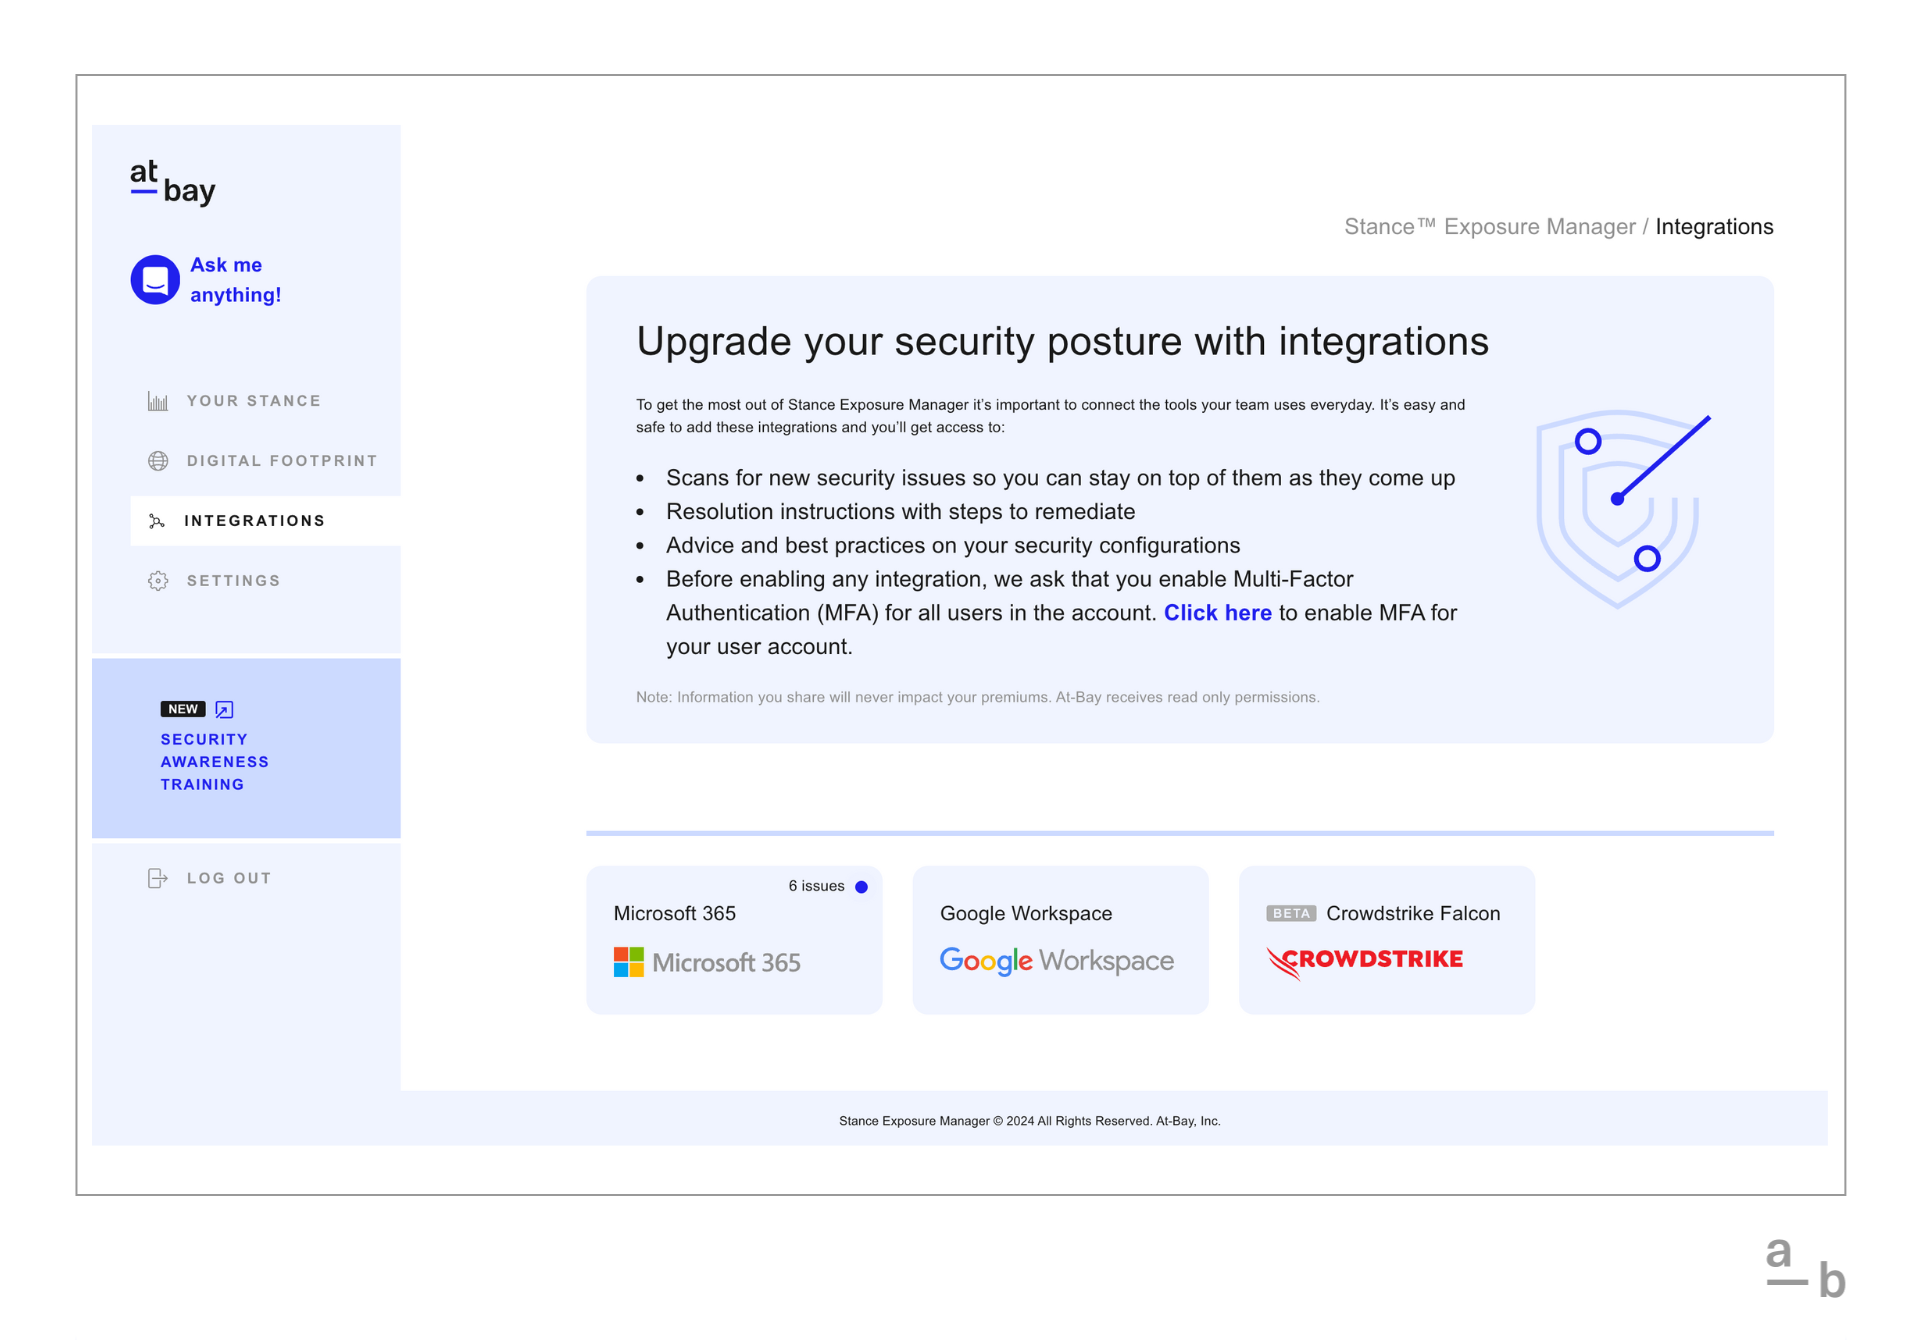Click the Log Out door icon

[x=158, y=876]
